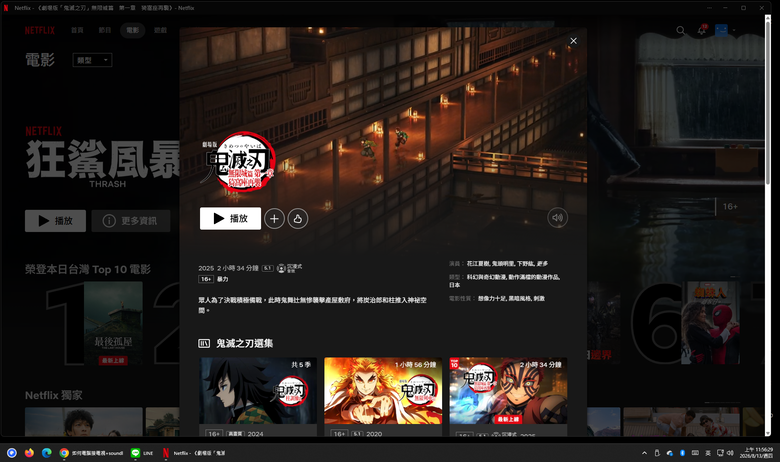This screenshot has height=462, width=780.
Task: Click the first circular taskbar icon
Action: [12, 453]
